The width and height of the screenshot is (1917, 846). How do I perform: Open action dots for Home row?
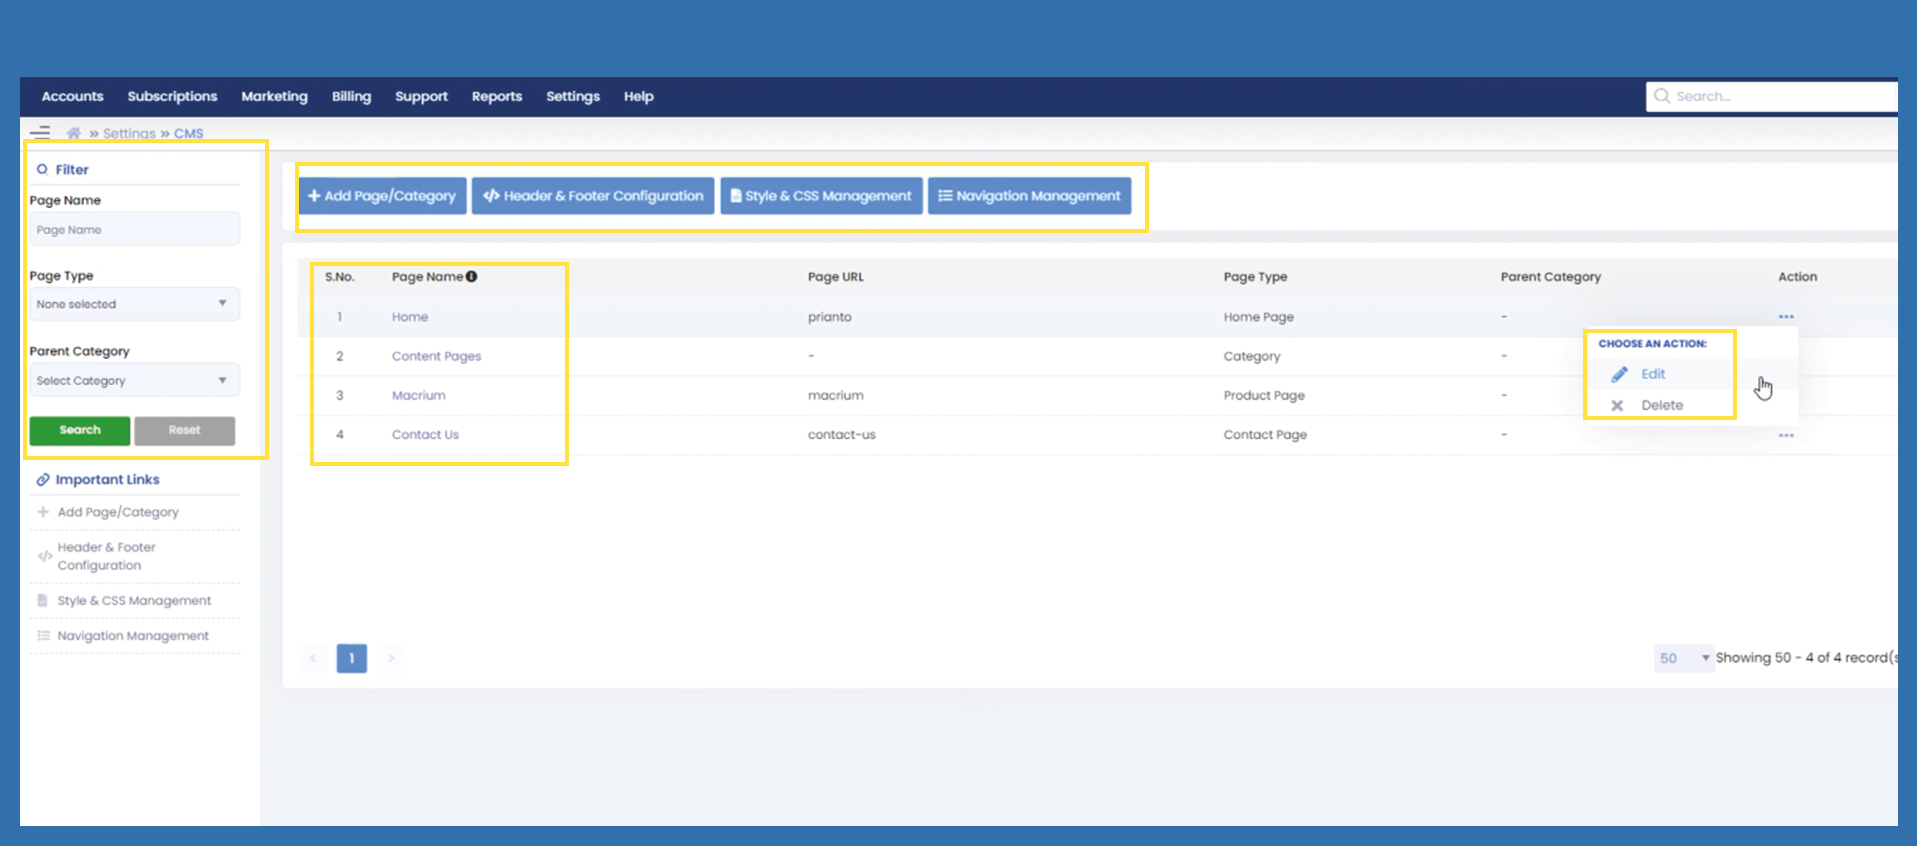point(1786,317)
